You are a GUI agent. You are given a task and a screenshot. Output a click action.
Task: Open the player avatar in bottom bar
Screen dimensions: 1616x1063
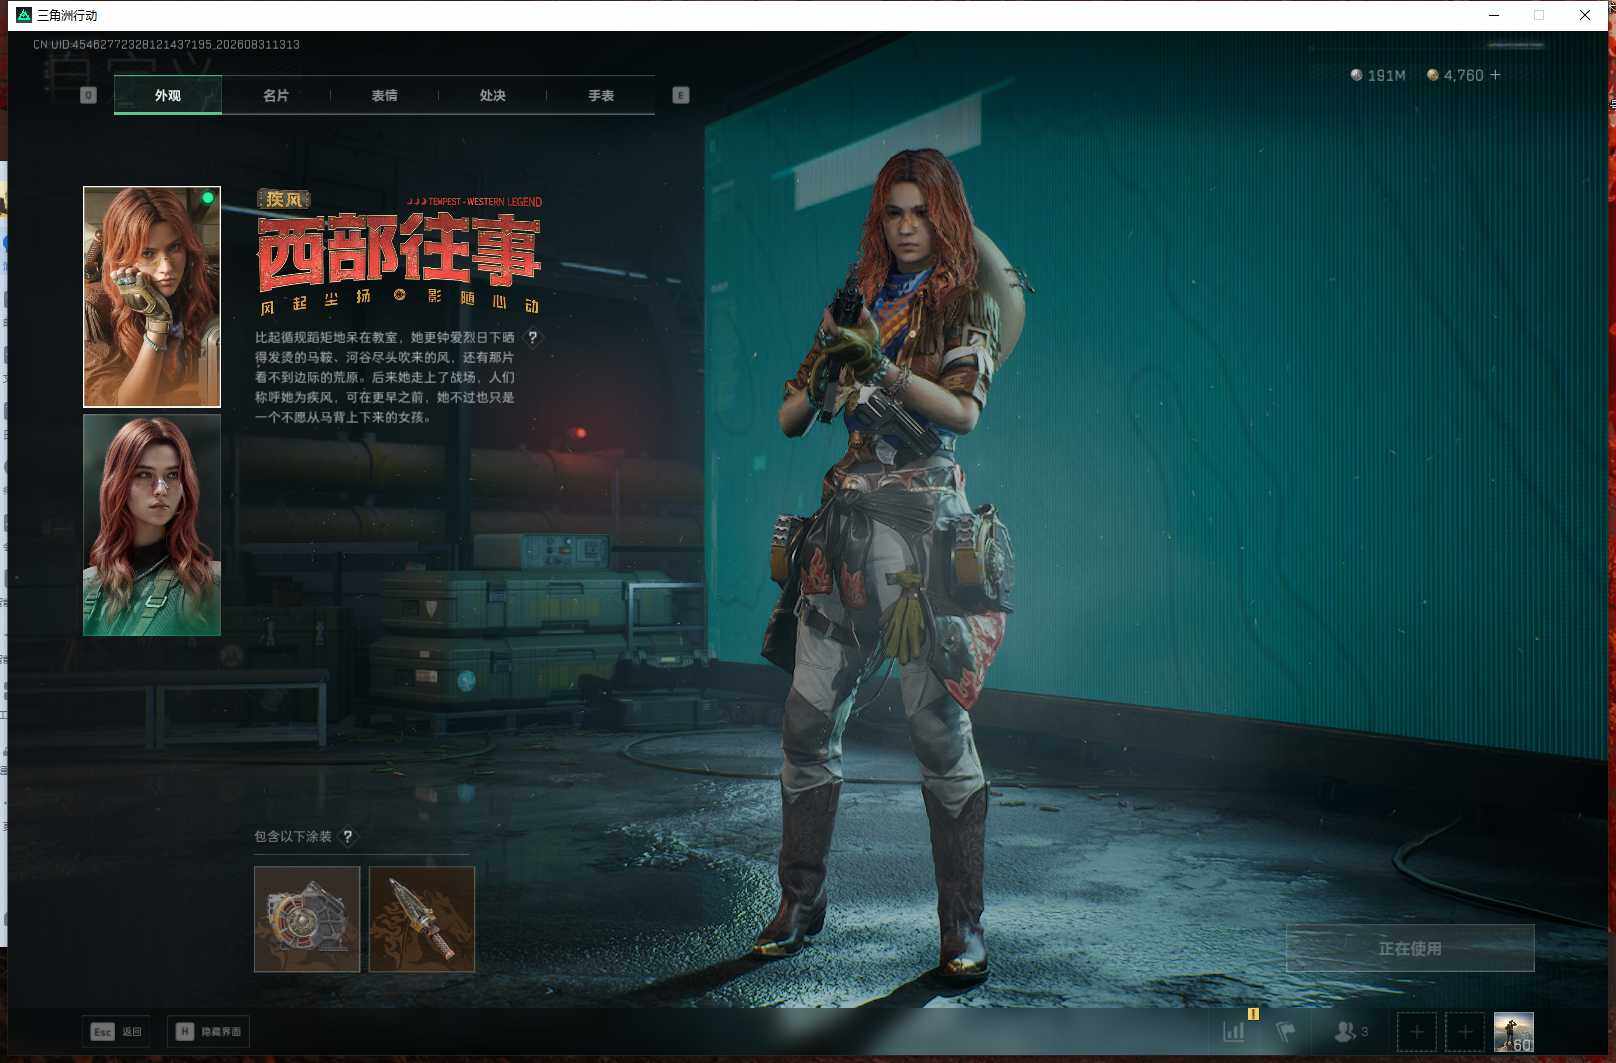point(1513,1032)
